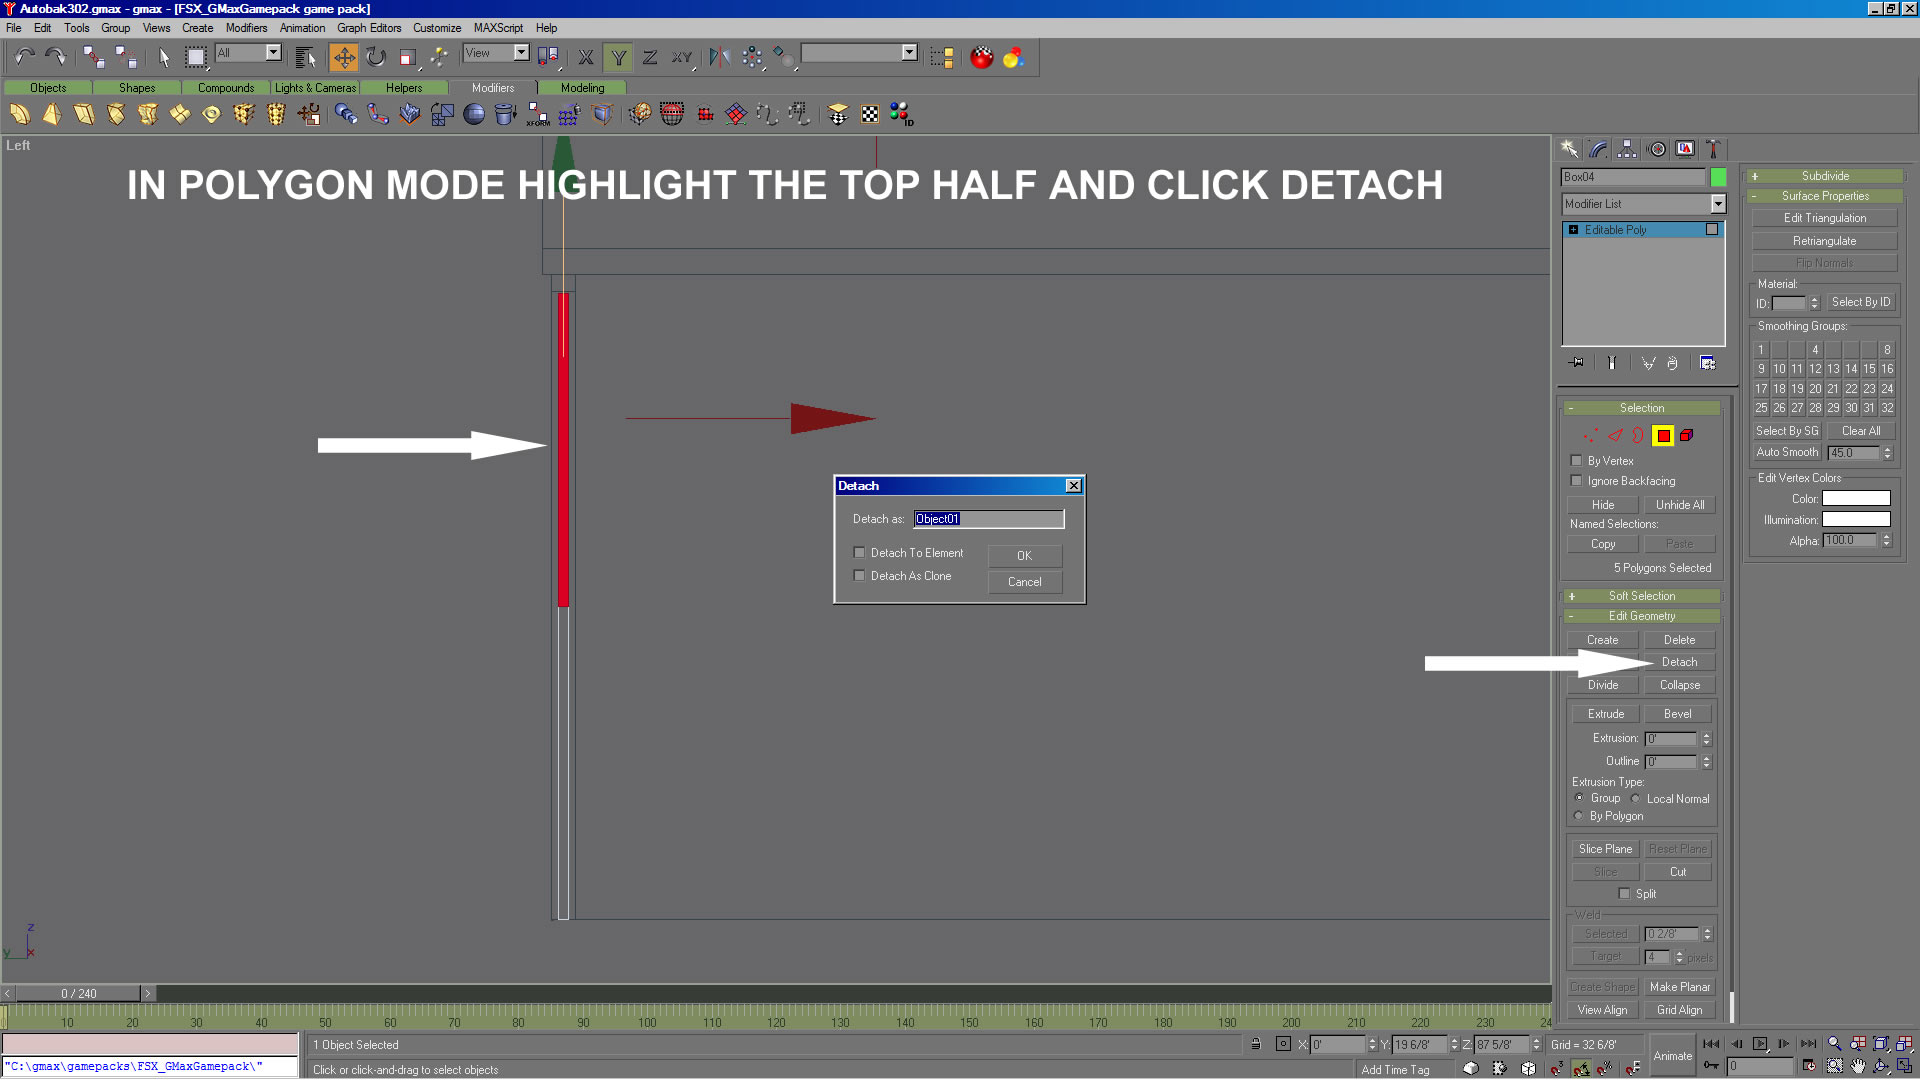Switch to Element sub-object selection mode
This screenshot has width=1920, height=1080.
[x=1687, y=435]
